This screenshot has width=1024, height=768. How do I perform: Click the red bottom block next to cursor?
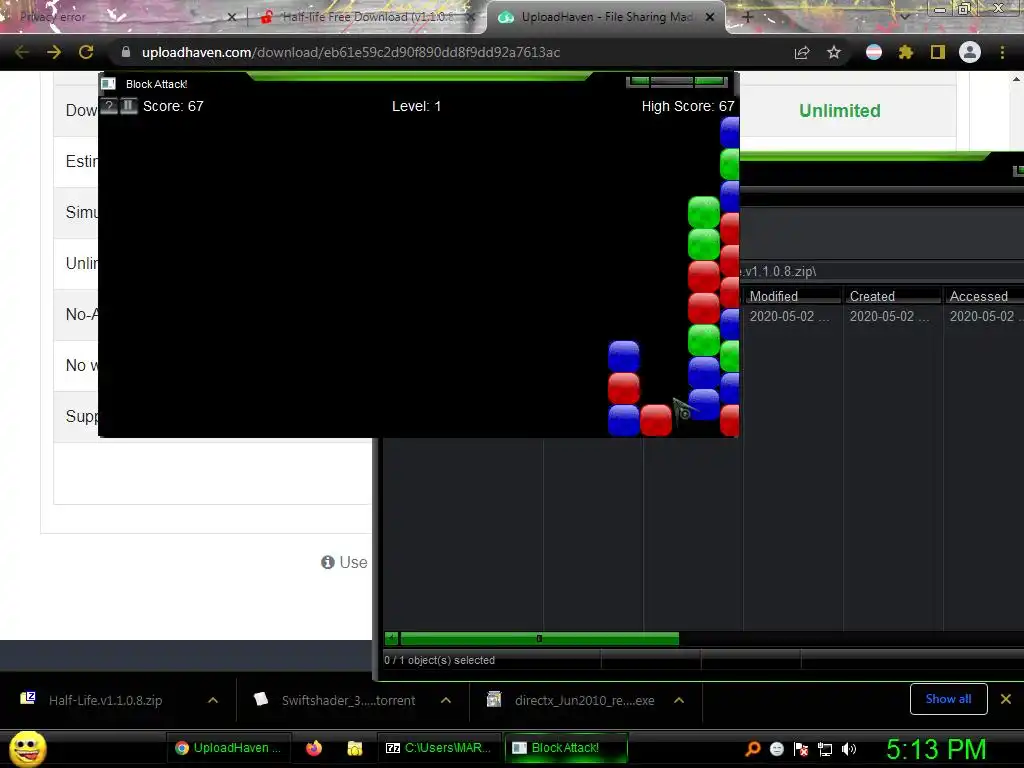(x=656, y=421)
